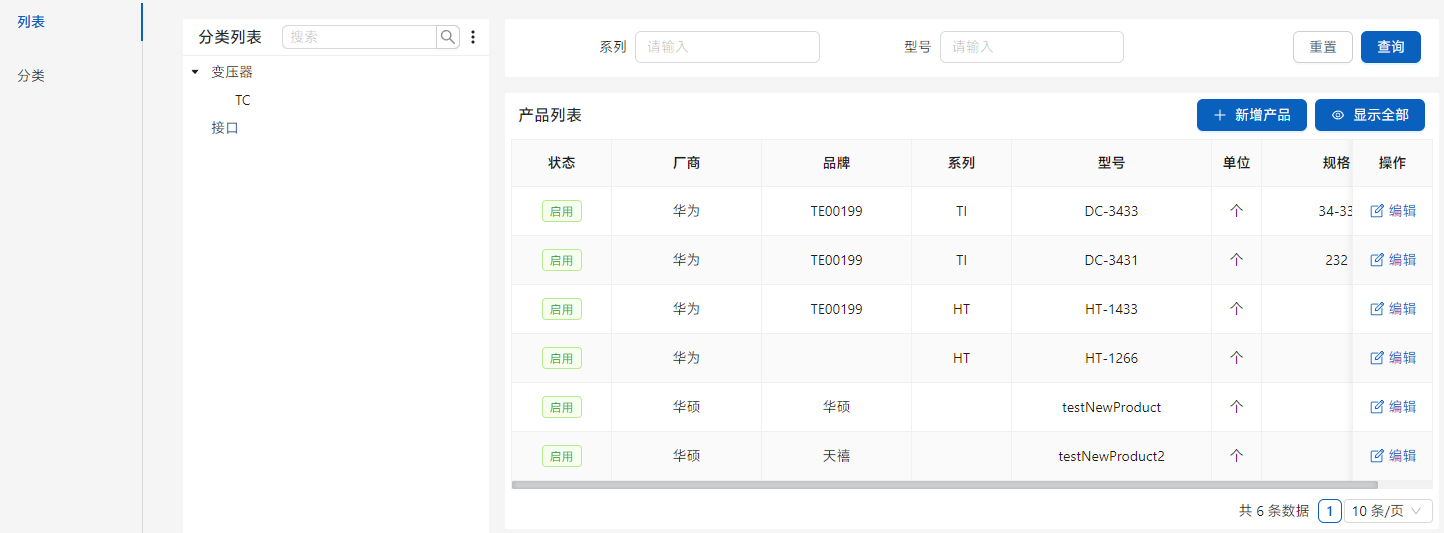Viewport: 1444px width, 533px height.
Task: Click edit icon for DC-3433 row
Action: [x=1377, y=211]
